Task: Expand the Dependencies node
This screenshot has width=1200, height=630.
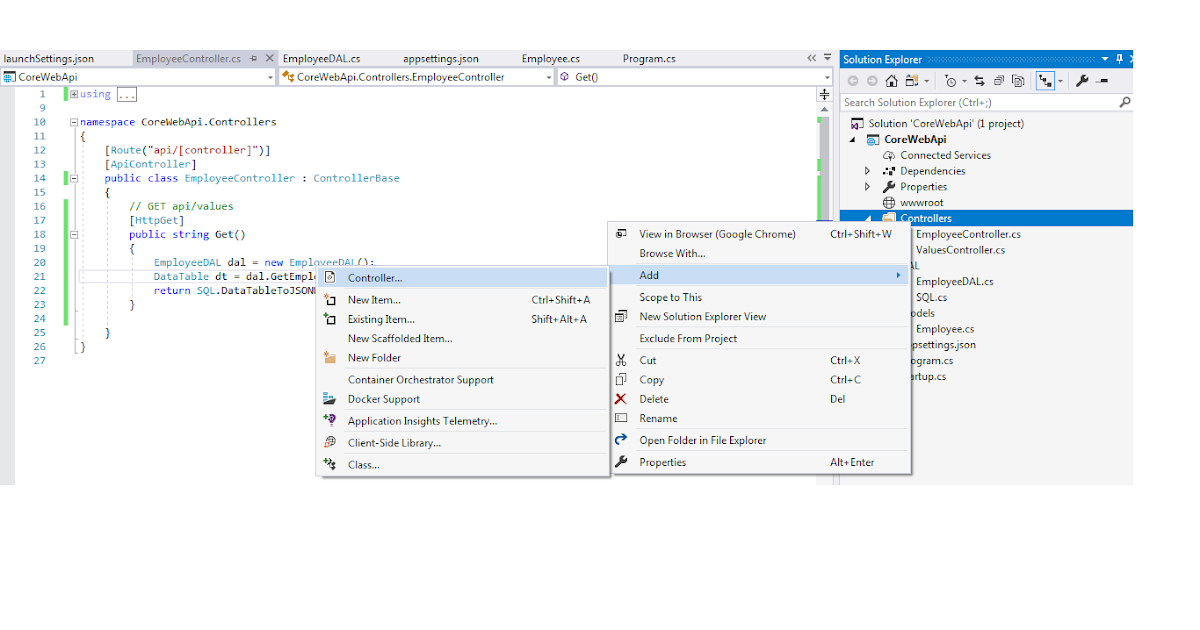Action: click(866, 170)
